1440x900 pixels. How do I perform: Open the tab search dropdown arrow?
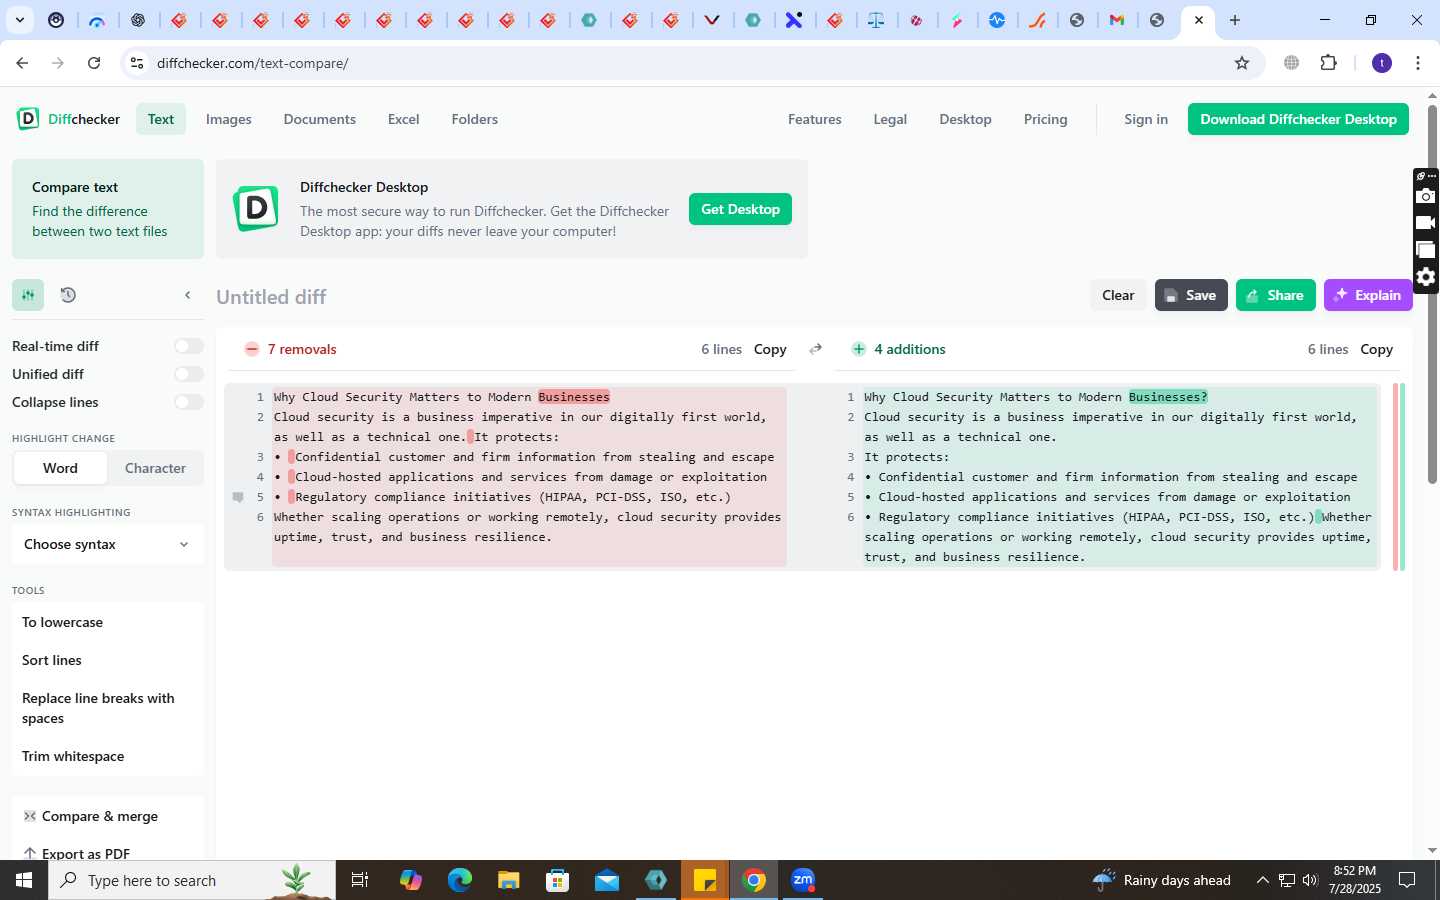point(19,20)
